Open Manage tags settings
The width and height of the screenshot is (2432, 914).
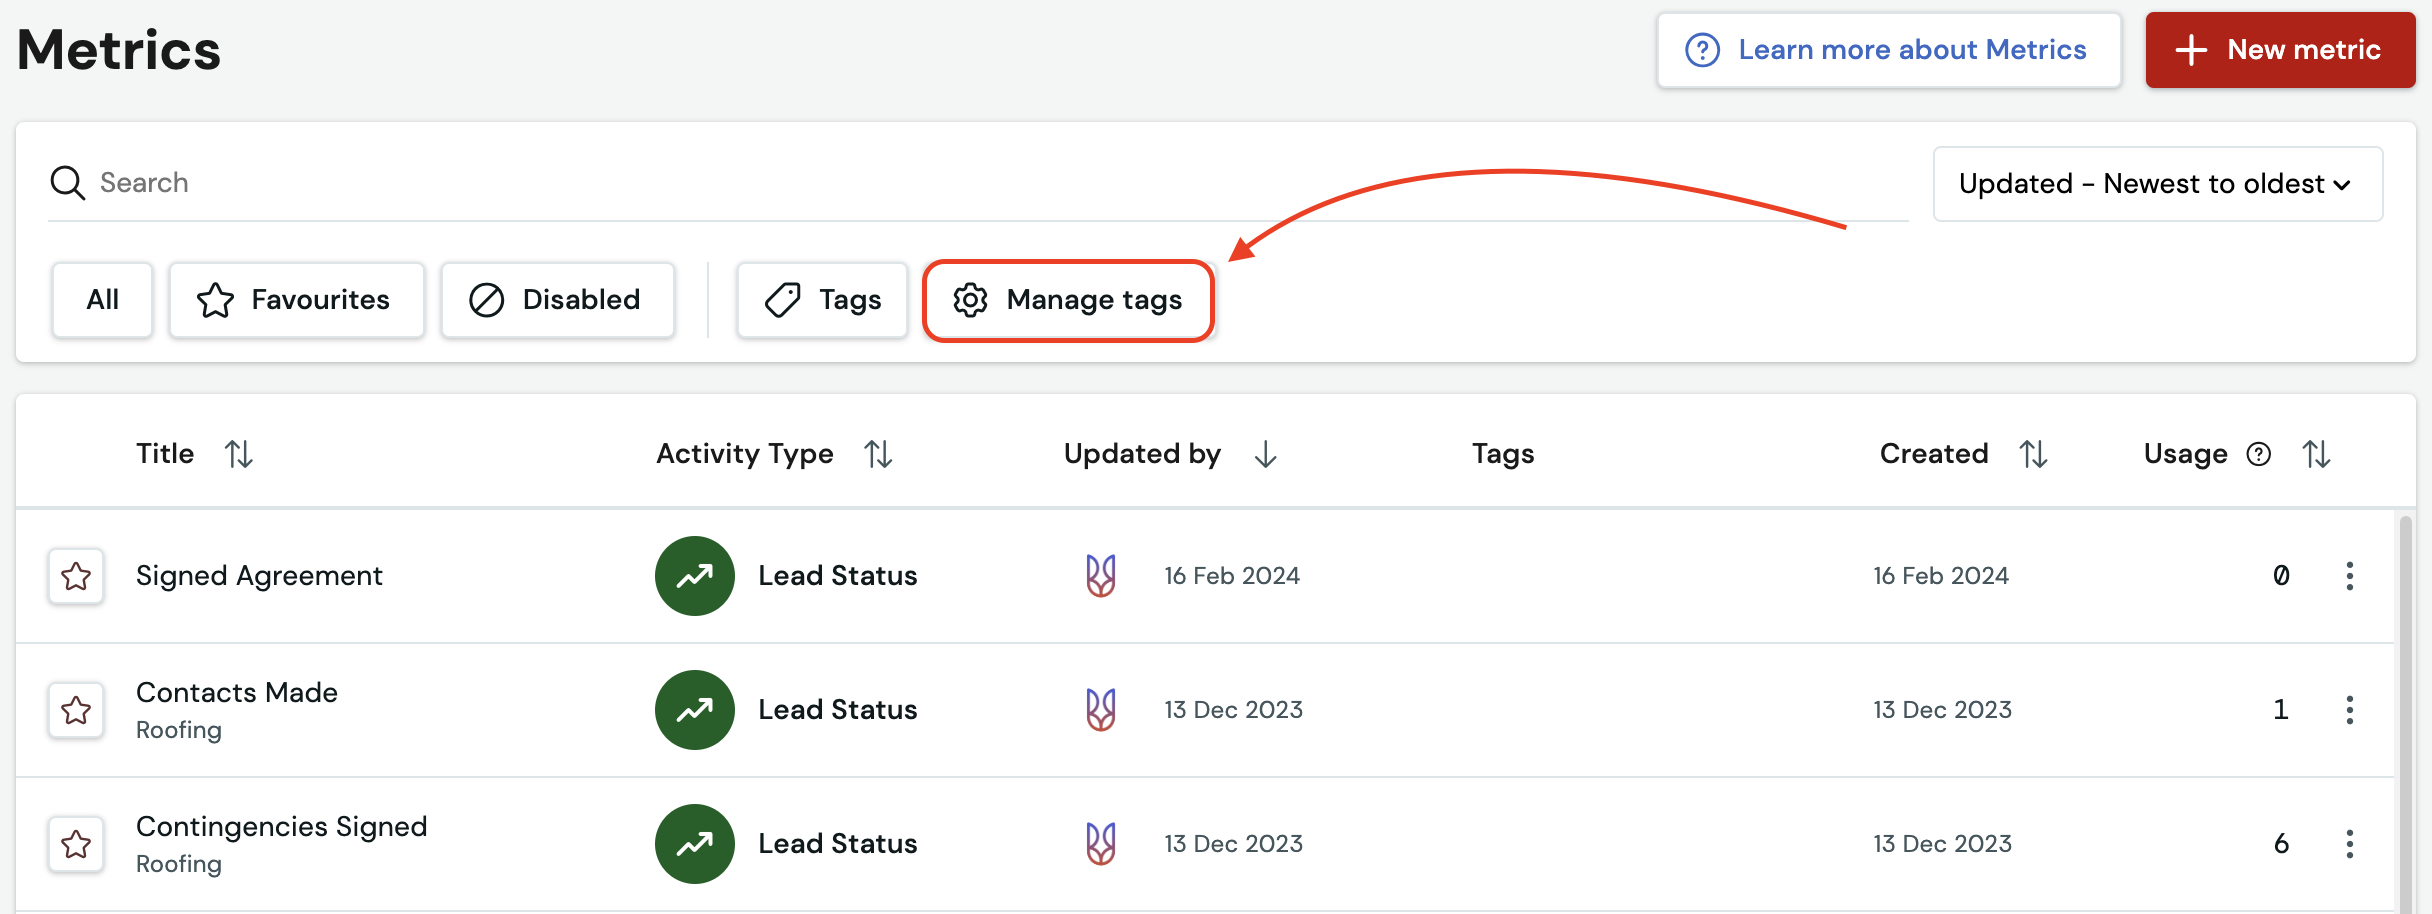click(1068, 300)
